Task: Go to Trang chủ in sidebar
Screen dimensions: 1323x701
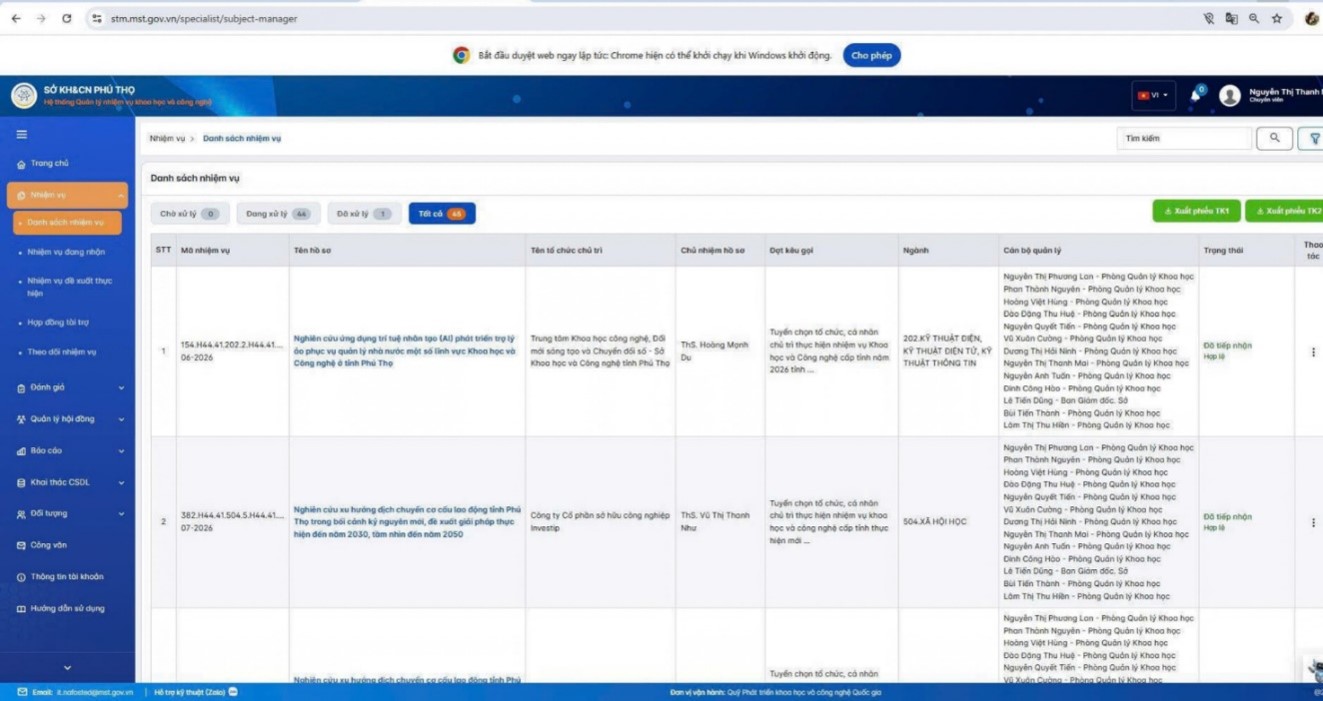Action: pyautogui.click(x=49, y=163)
